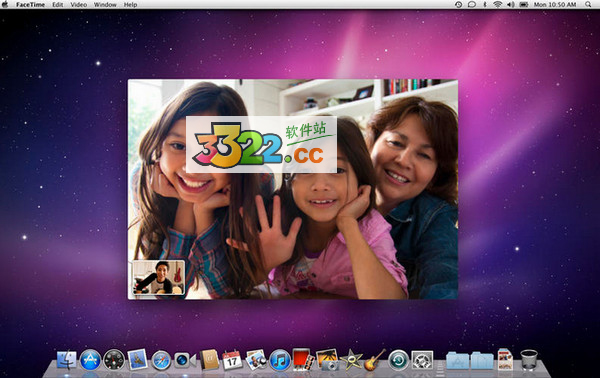The image size is (600, 378).
Task: Open the Applications folder stack in Dock
Action: tap(458, 361)
